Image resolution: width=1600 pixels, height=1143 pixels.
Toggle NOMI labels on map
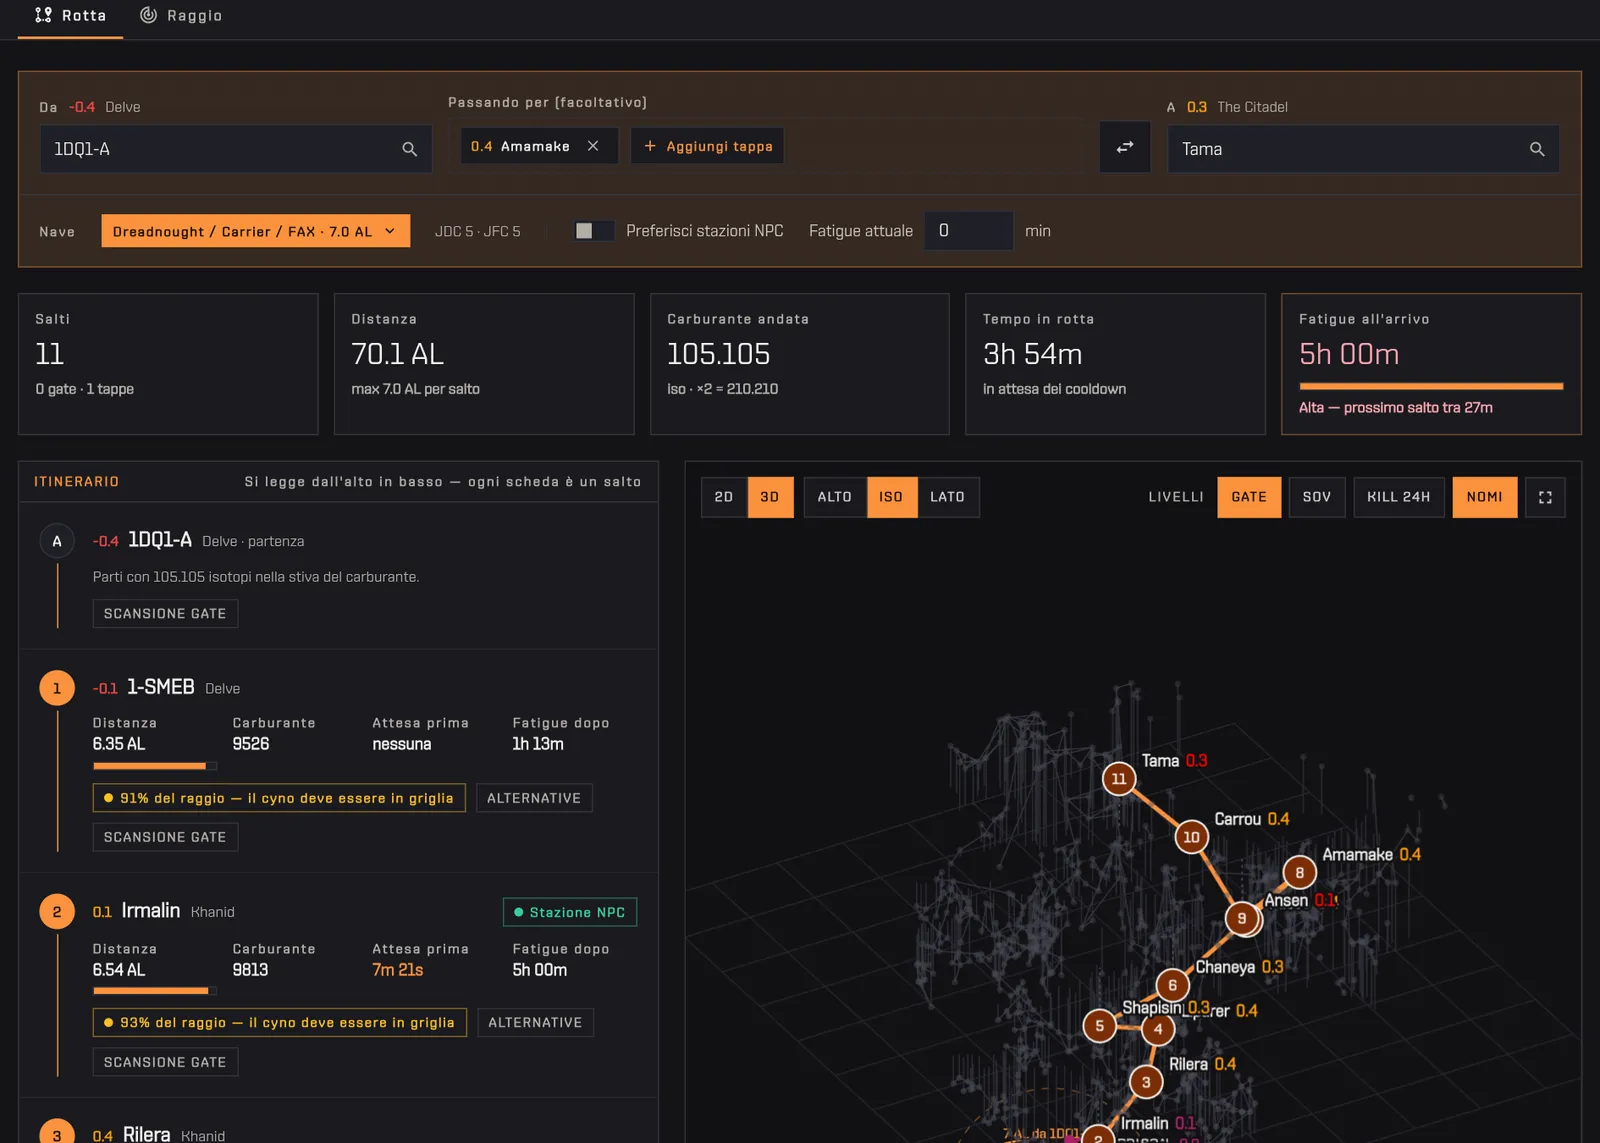(1485, 497)
